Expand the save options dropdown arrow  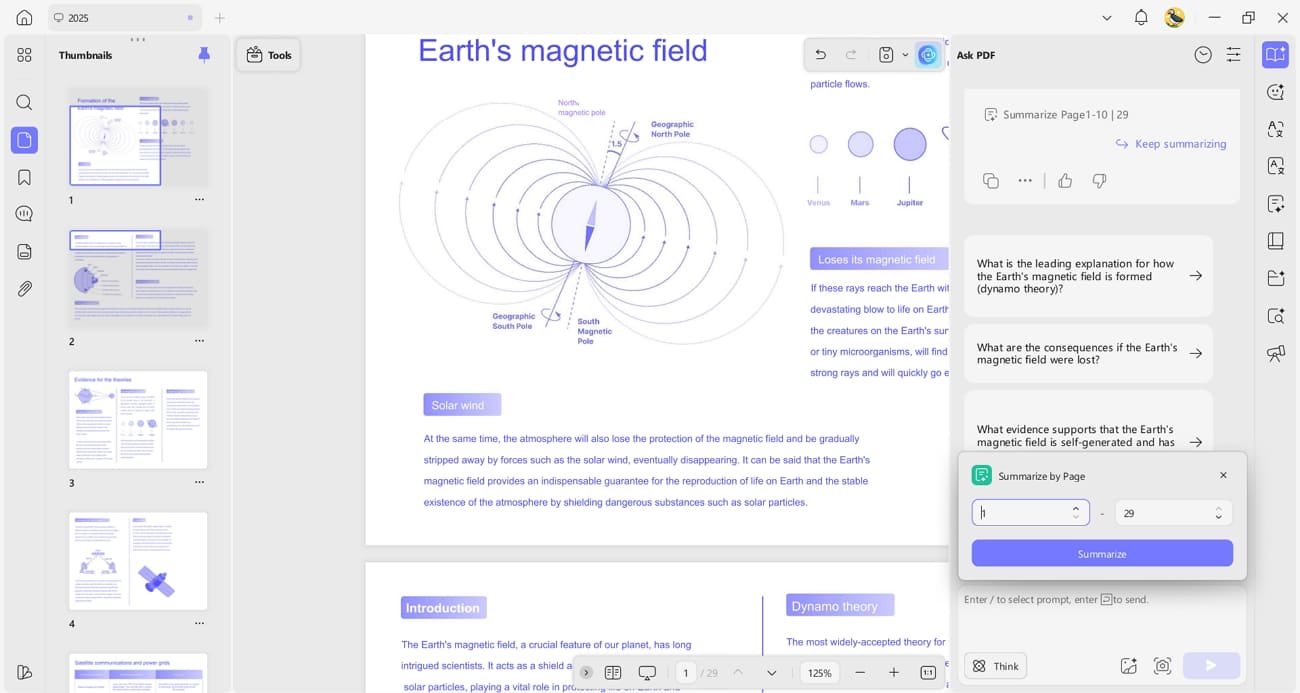pos(905,55)
